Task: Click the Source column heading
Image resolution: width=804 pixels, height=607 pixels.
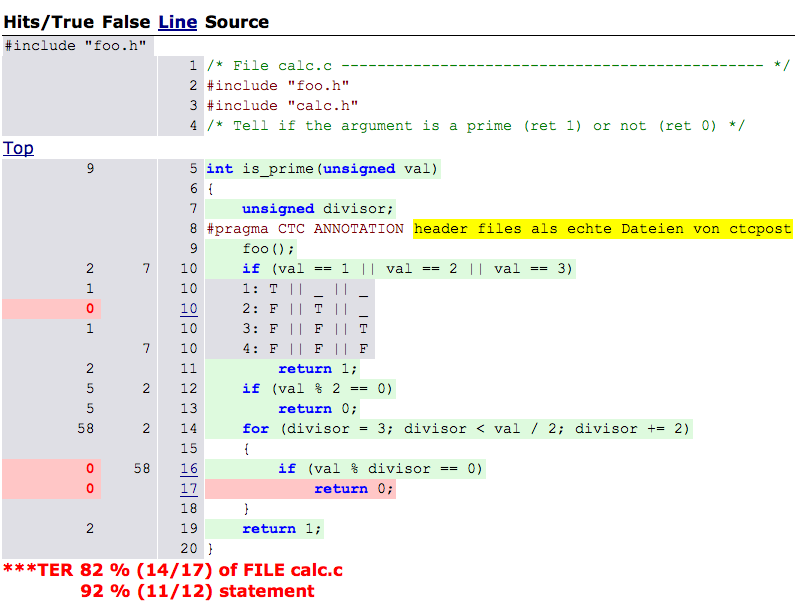Action: point(237,21)
